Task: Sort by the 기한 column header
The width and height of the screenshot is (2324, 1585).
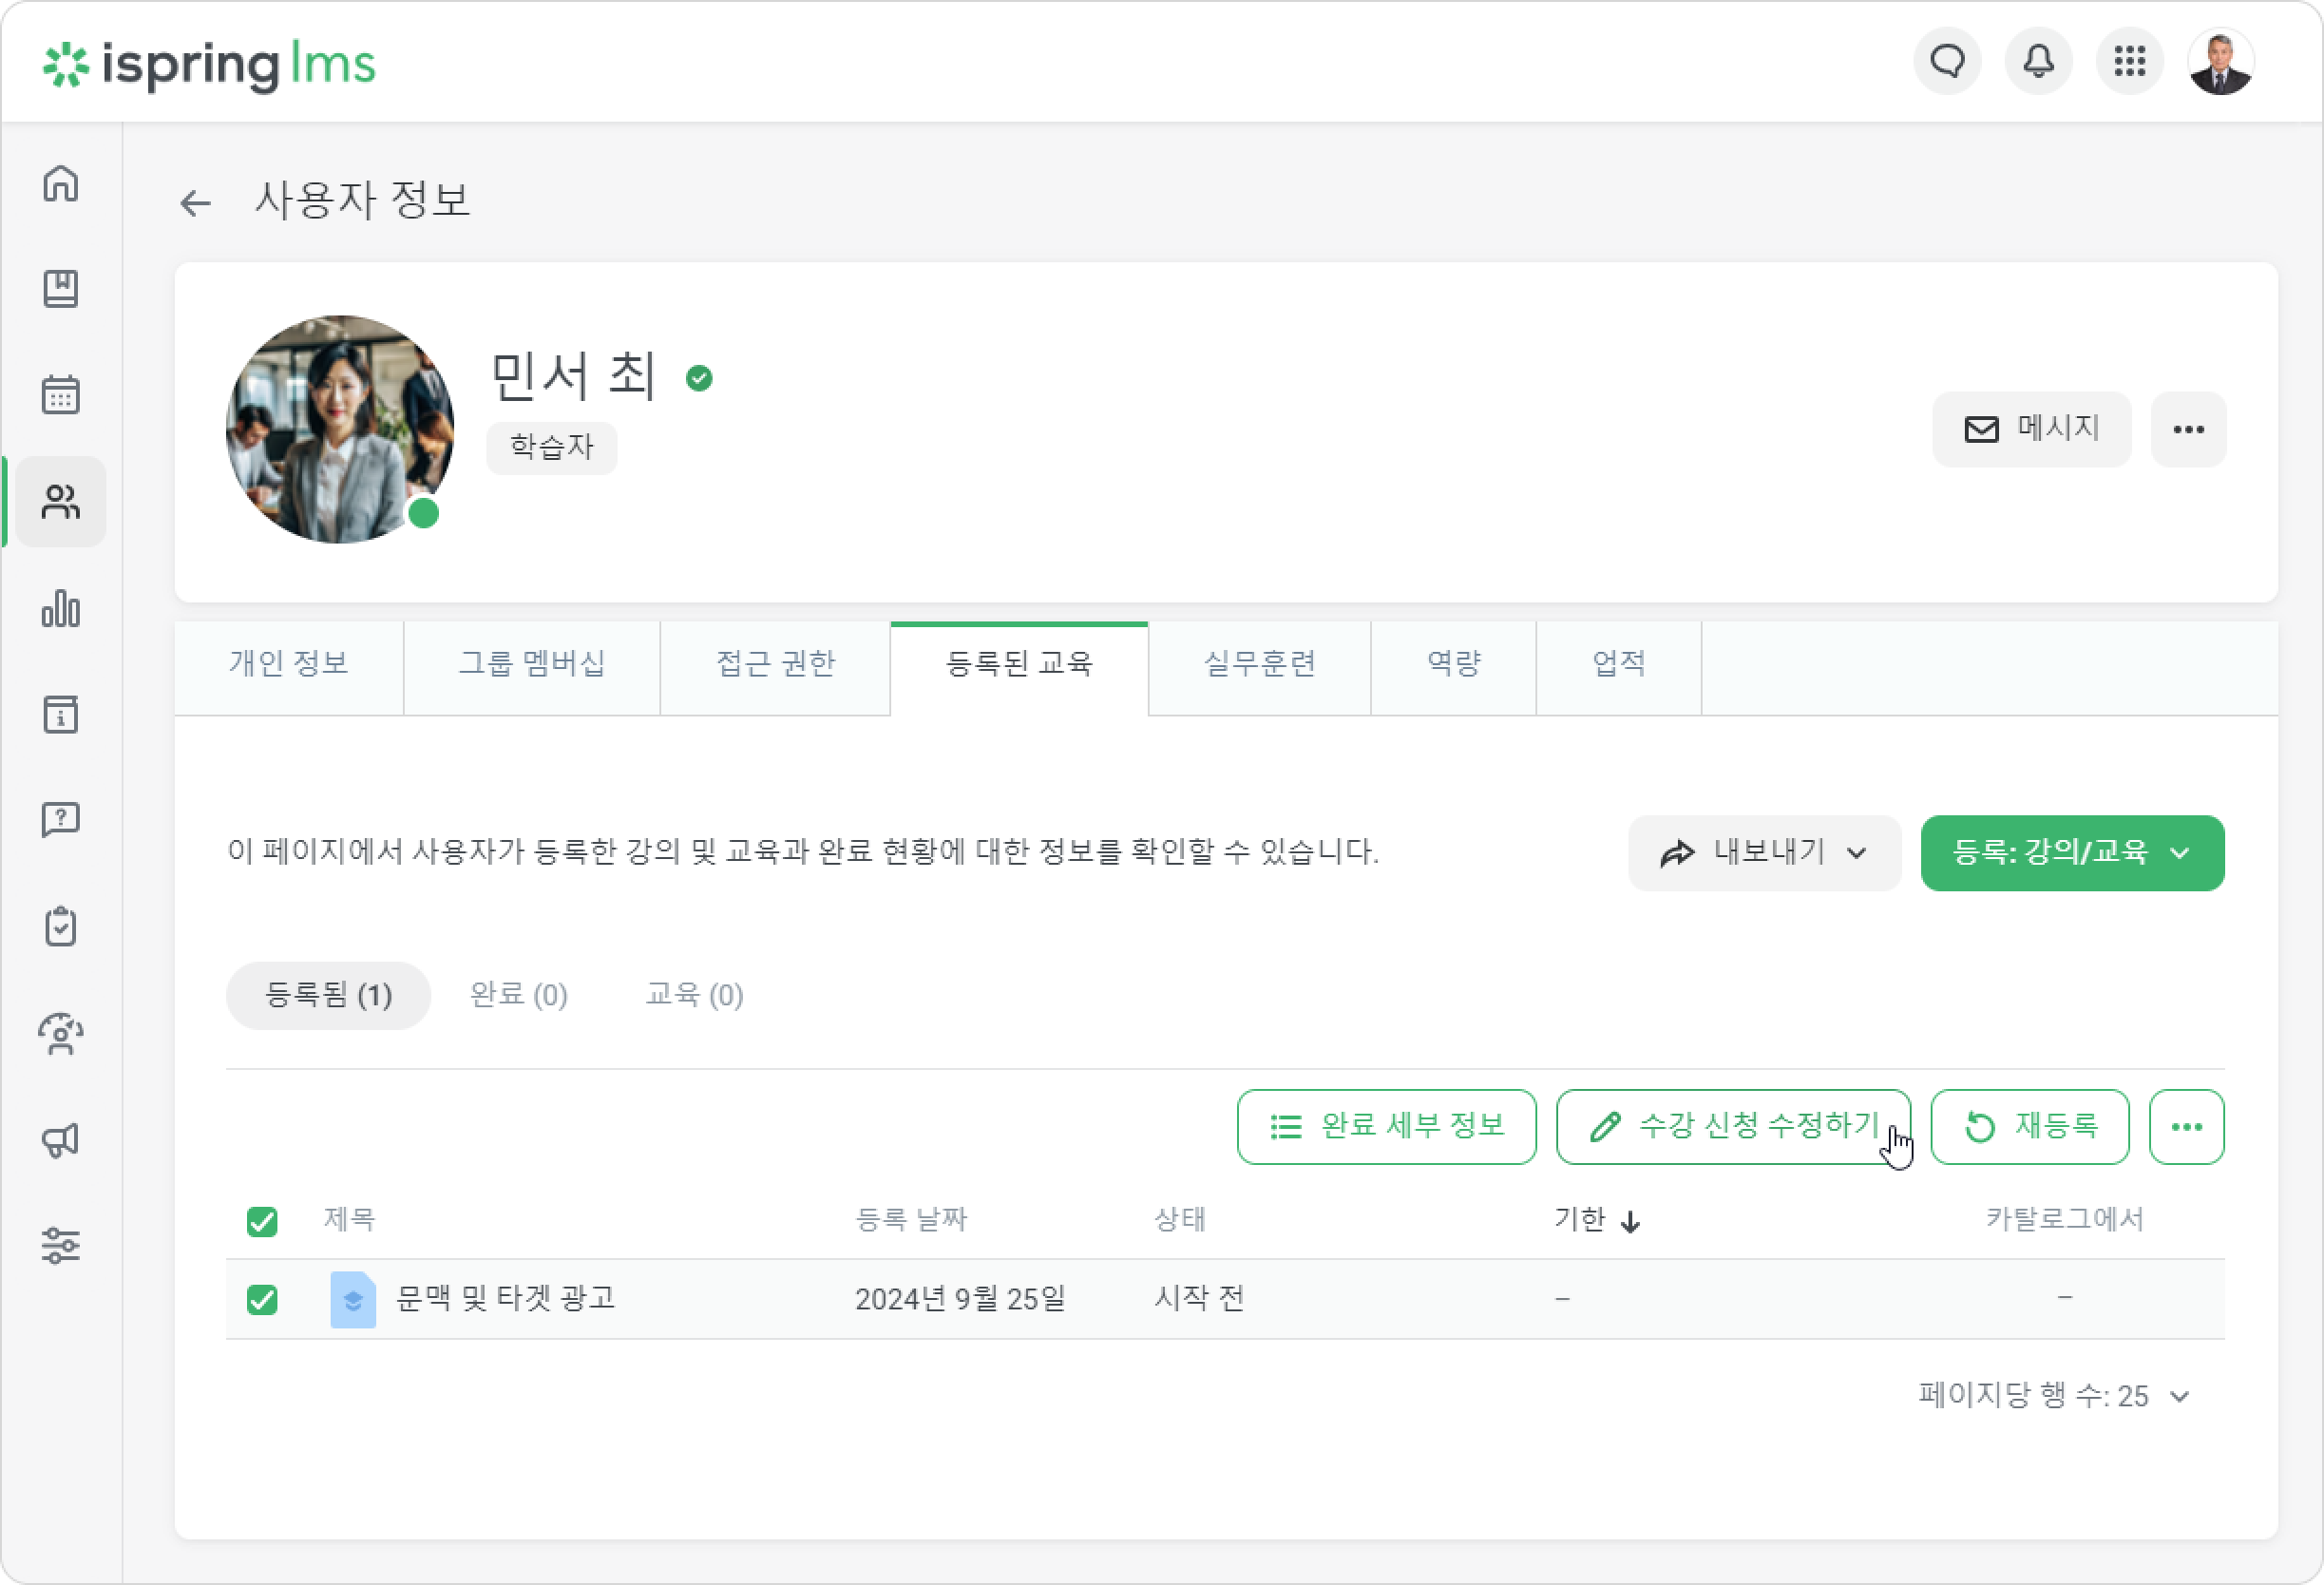Action: click(1597, 1220)
